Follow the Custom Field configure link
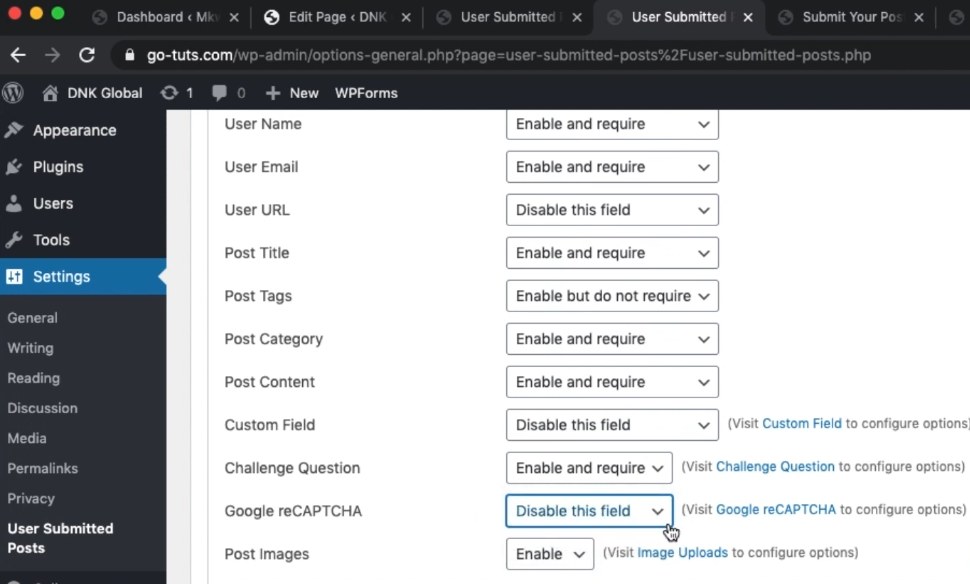This screenshot has width=970, height=584. pyautogui.click(x=801, y=424)
